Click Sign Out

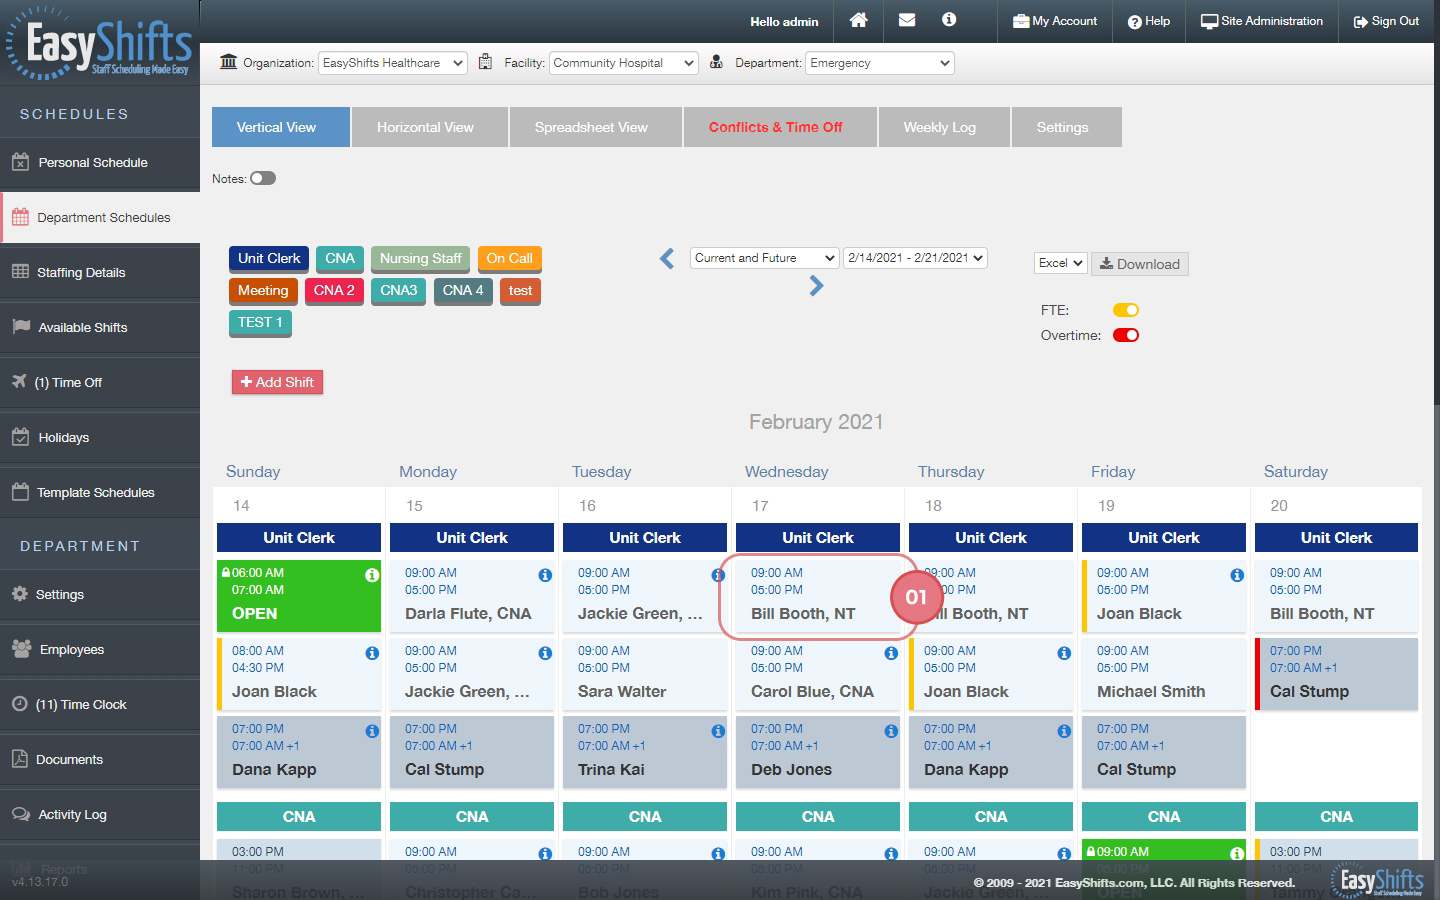pyautogui.click(x=1386, y=21)
